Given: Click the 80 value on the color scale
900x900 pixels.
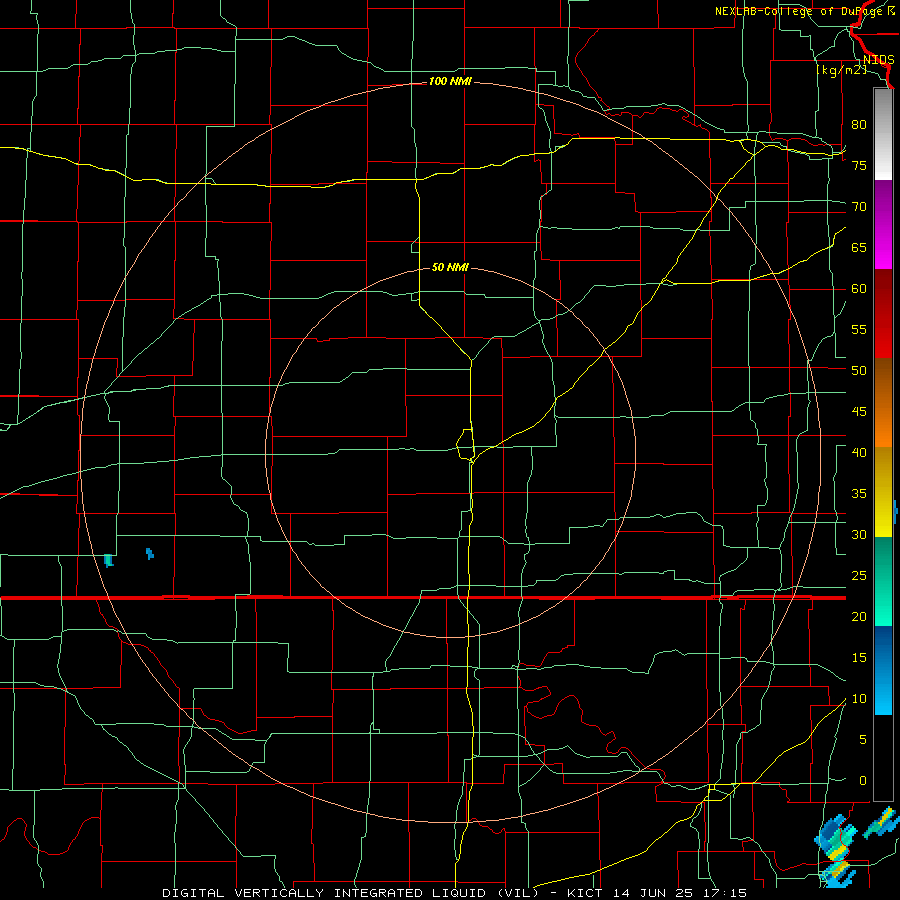Looking at the screenshot, I should point(859,125).
